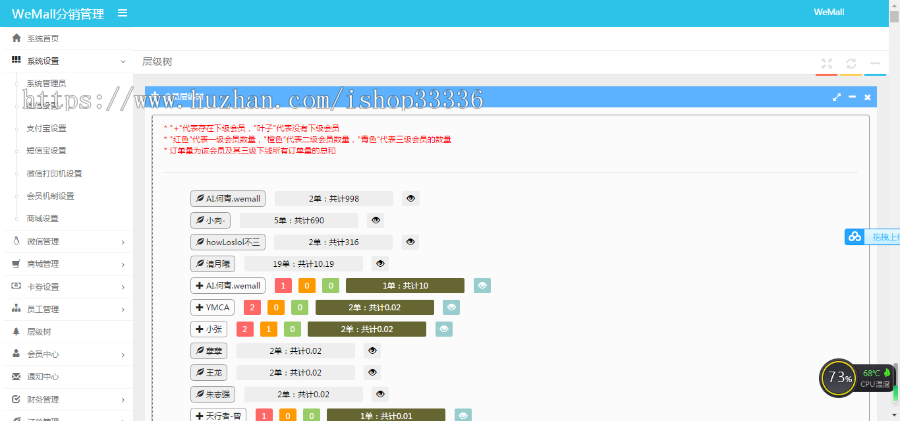Open 支付宝设置 submenu item
Image resolution: width=900 pixels, height=421 pixels.
[x=46, y=128]
